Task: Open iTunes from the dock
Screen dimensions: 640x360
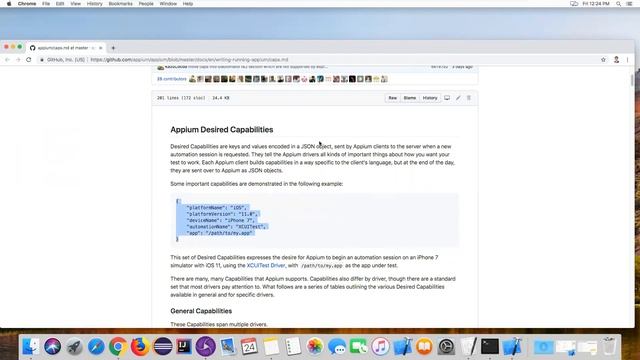Action: [380, 347]
